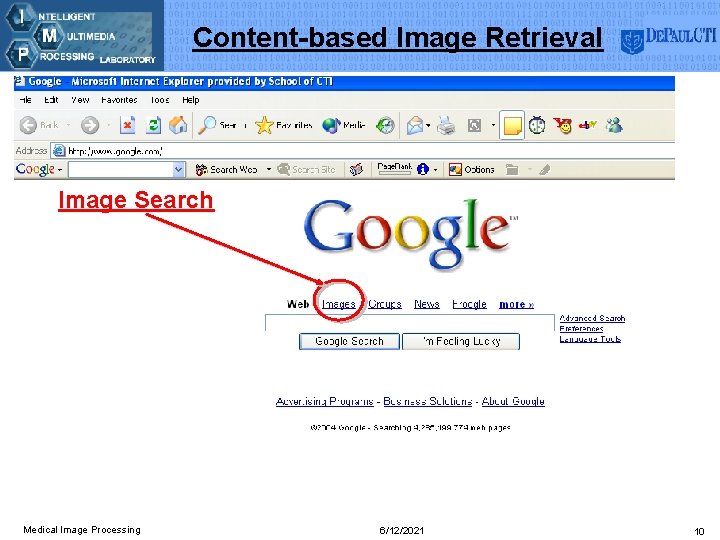This screenshot has height=540, width=720.
Task: Click the Stop page loading icon
Action: tap(127, 125)
